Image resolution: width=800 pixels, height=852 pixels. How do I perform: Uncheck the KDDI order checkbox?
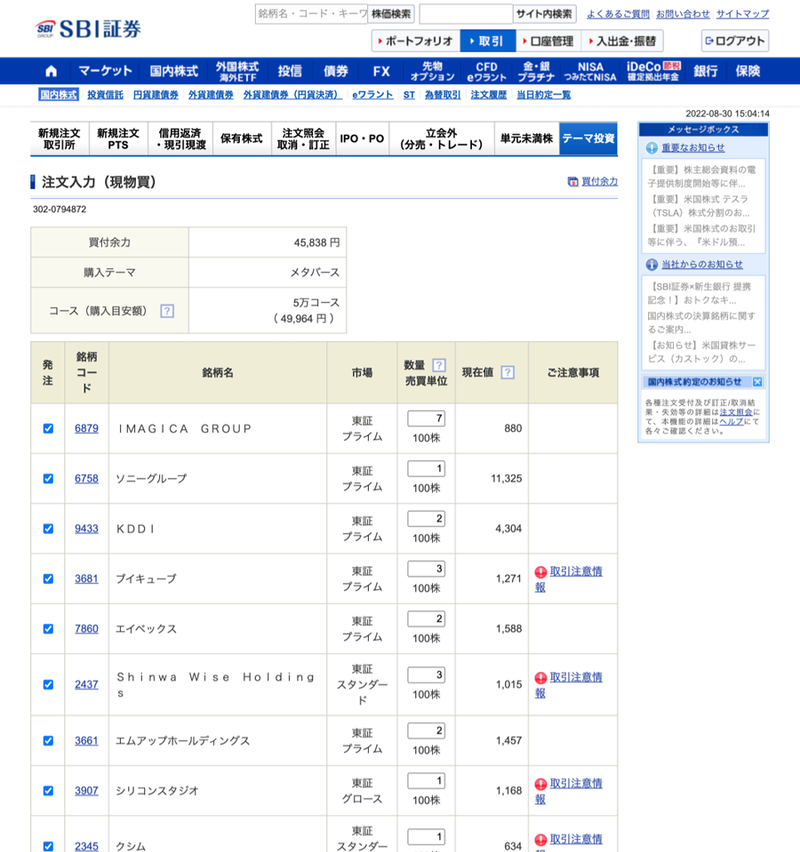[x=48, y=528]
